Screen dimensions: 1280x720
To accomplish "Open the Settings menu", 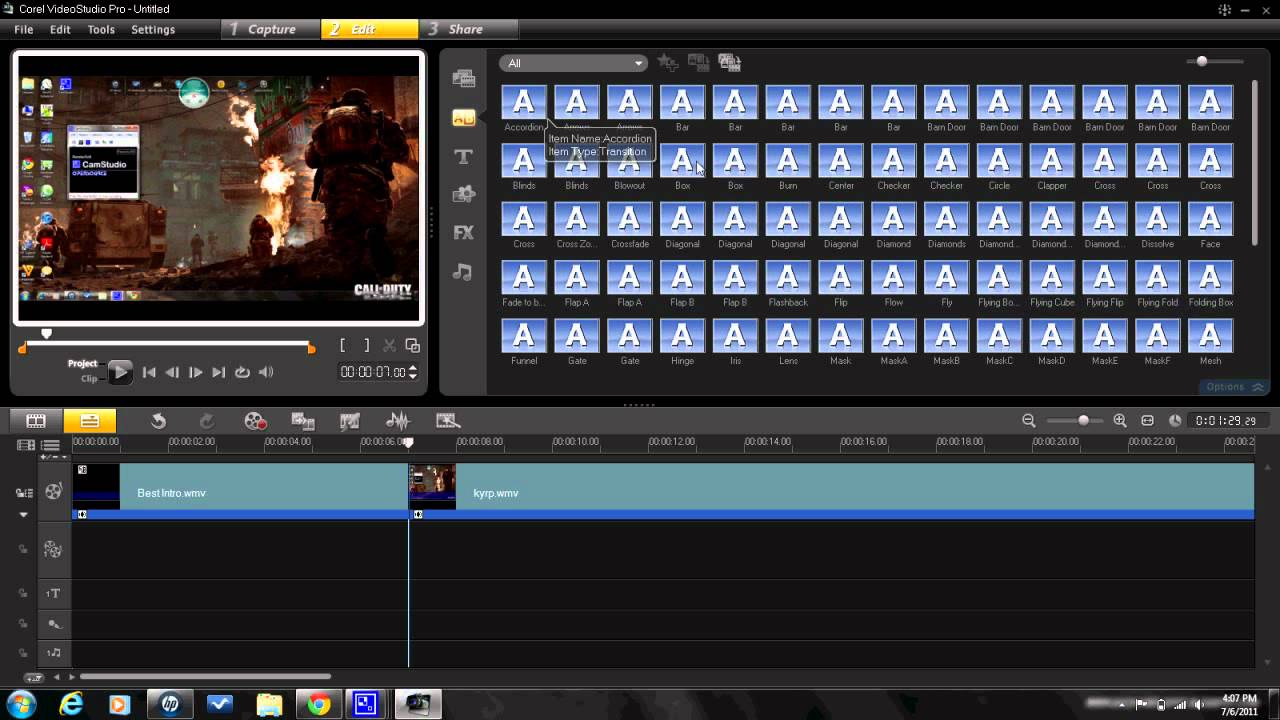I will coord(153,30).
